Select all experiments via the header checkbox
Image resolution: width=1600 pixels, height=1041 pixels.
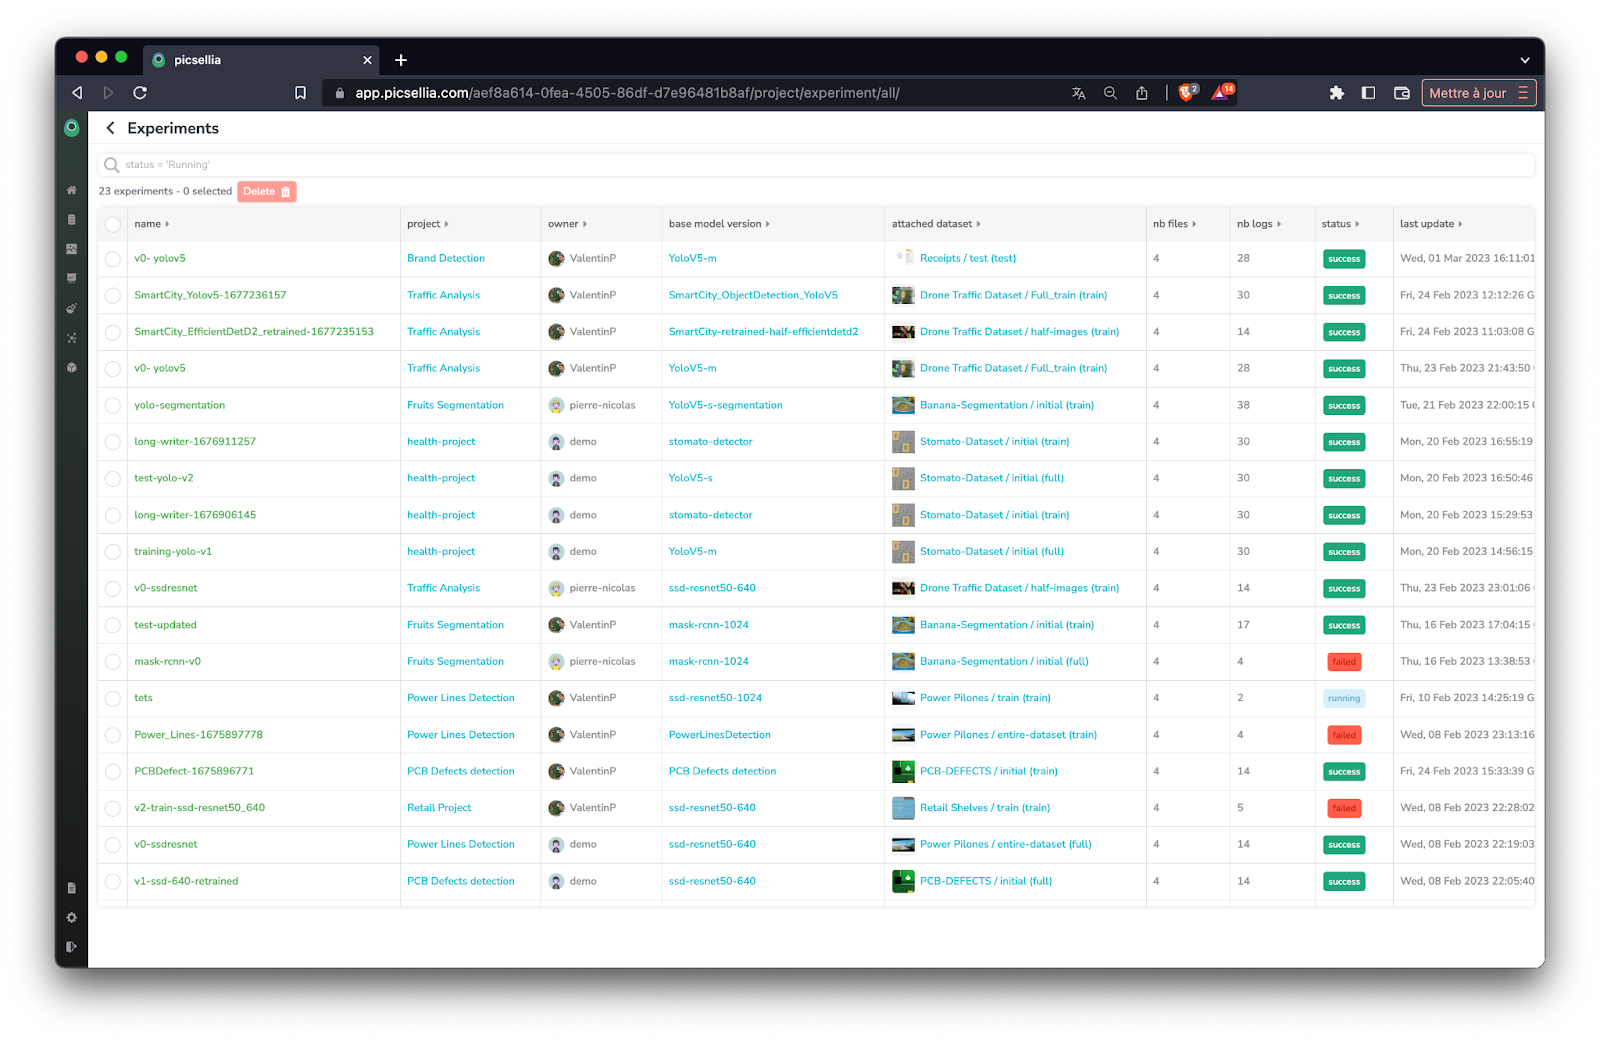tap(113, 224)
